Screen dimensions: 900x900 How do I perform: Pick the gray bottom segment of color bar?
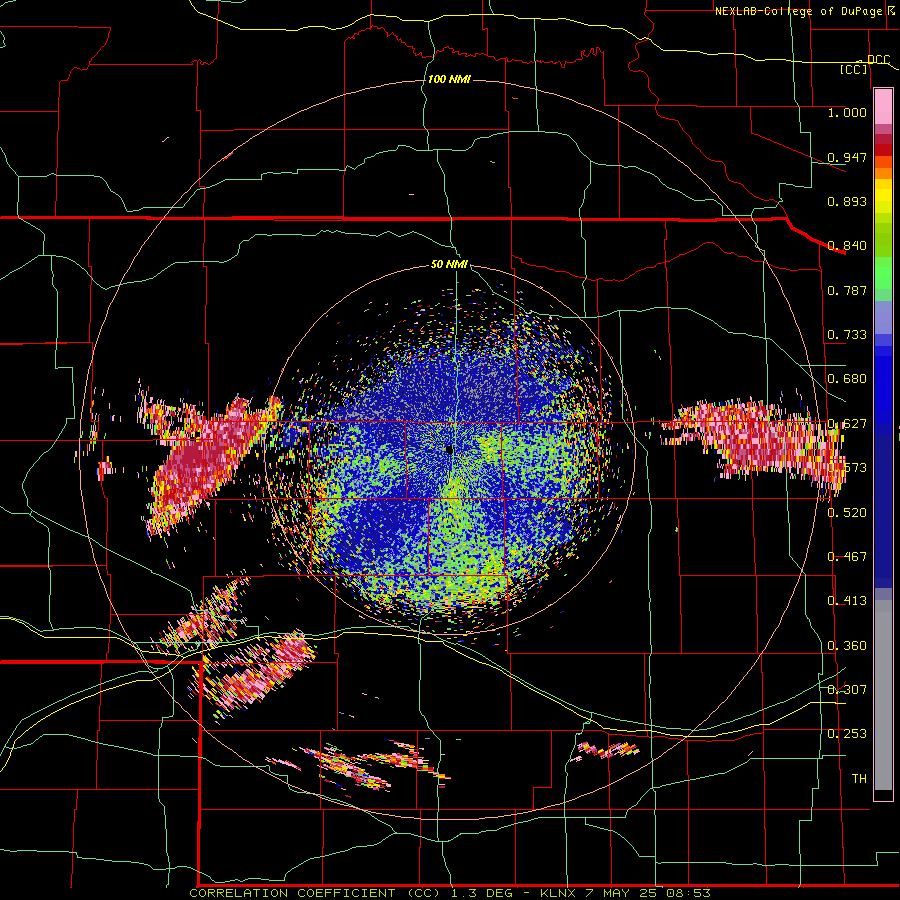pos(883,695)
